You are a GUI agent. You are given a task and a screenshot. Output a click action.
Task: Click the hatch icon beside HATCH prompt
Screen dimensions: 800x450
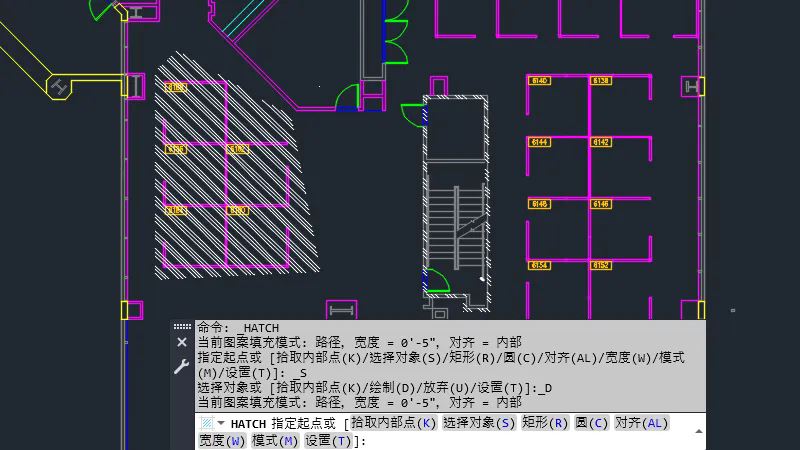click(x=207, y=423)
